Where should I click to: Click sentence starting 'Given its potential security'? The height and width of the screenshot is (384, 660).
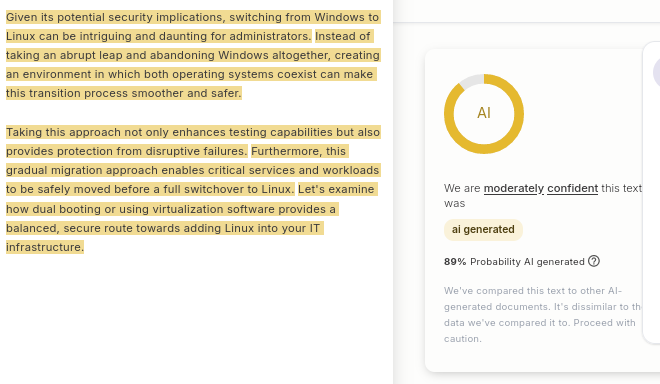[192, 27]
